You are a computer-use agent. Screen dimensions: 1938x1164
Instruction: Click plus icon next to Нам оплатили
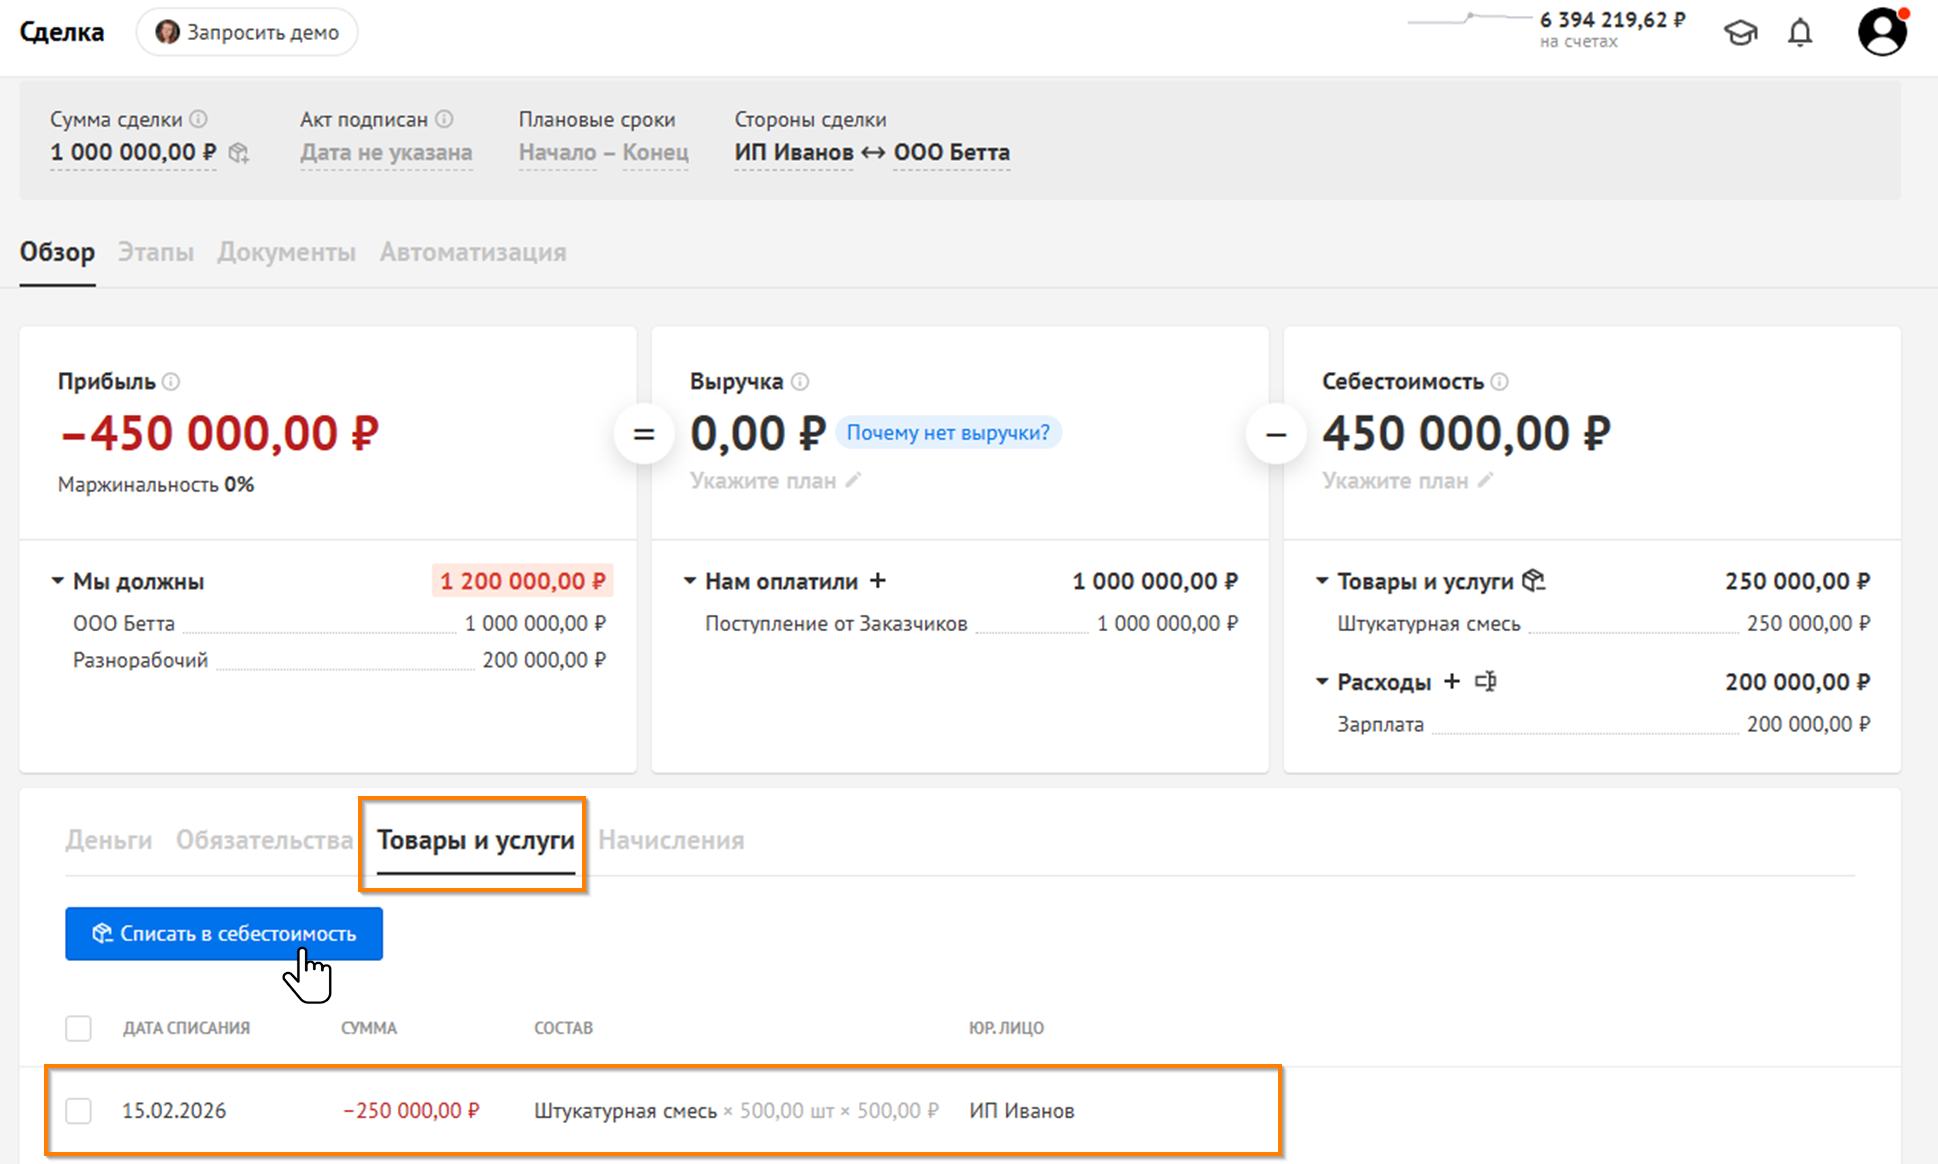[x=878, y=581]
